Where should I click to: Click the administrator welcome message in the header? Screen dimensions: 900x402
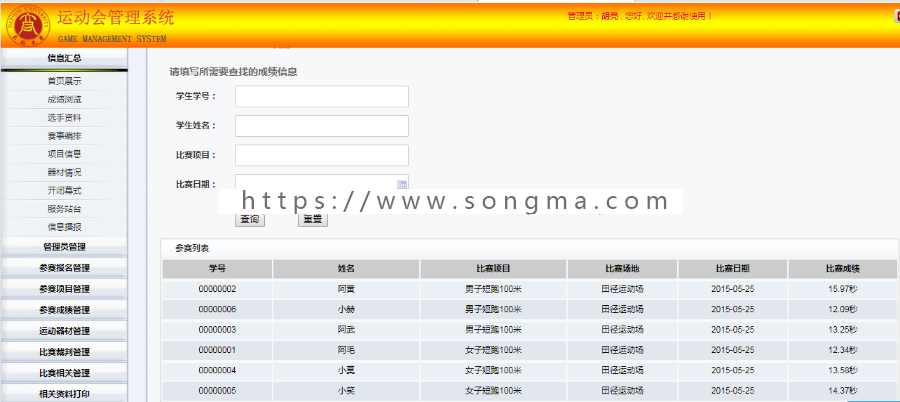pyautogui.click(x=639, y=16)
